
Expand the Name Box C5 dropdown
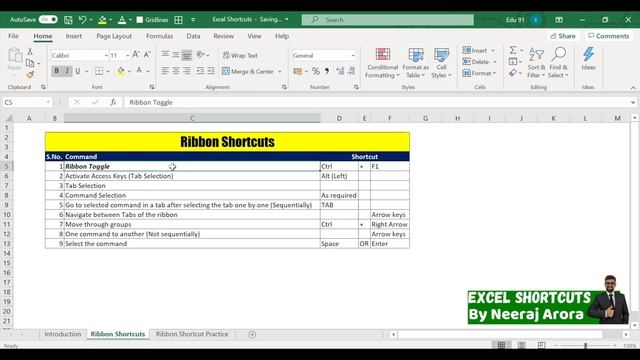48,102
